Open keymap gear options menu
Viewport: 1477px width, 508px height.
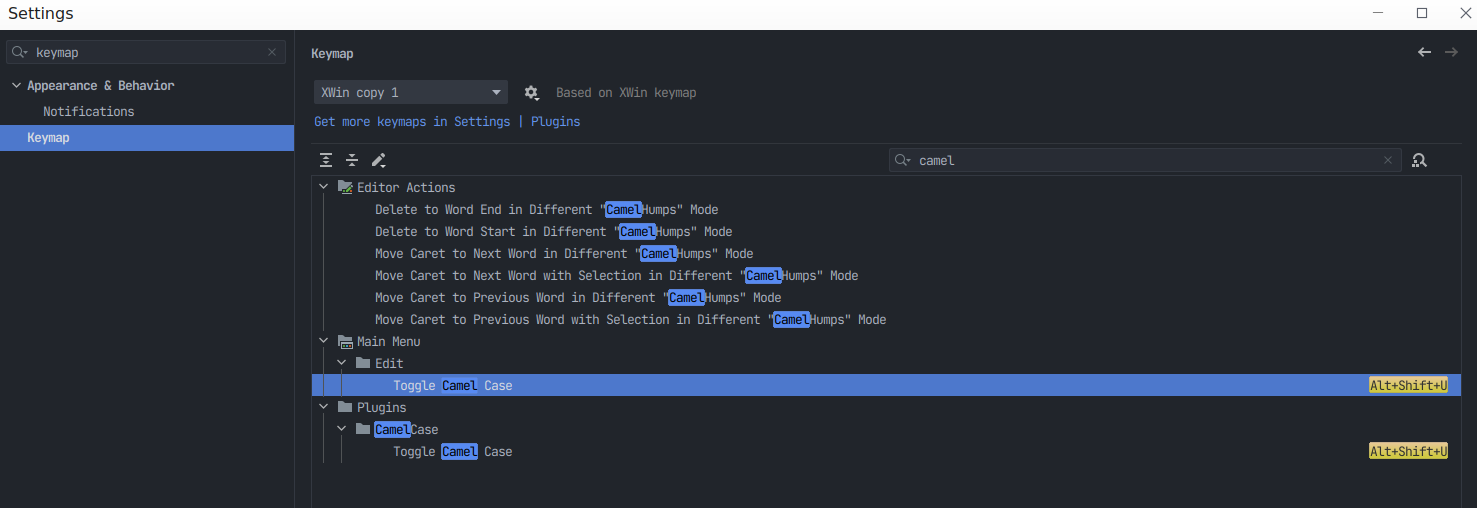pyautogui.click(x=532, y=93)
